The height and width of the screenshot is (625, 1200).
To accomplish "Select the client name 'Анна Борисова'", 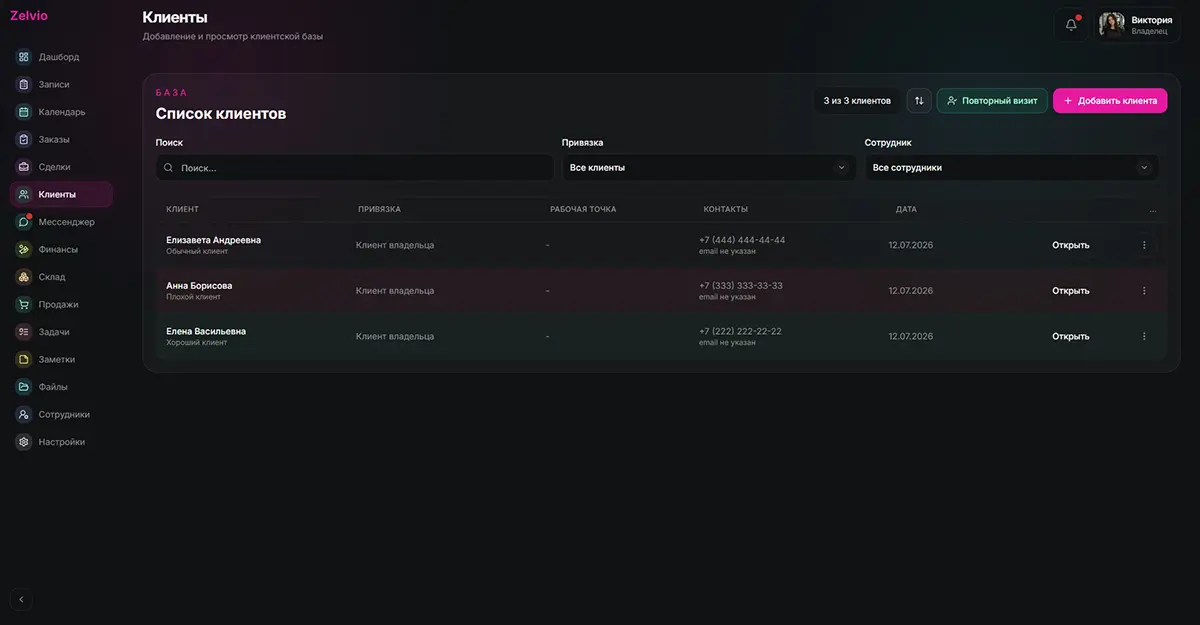I will (x=199, y=286).
